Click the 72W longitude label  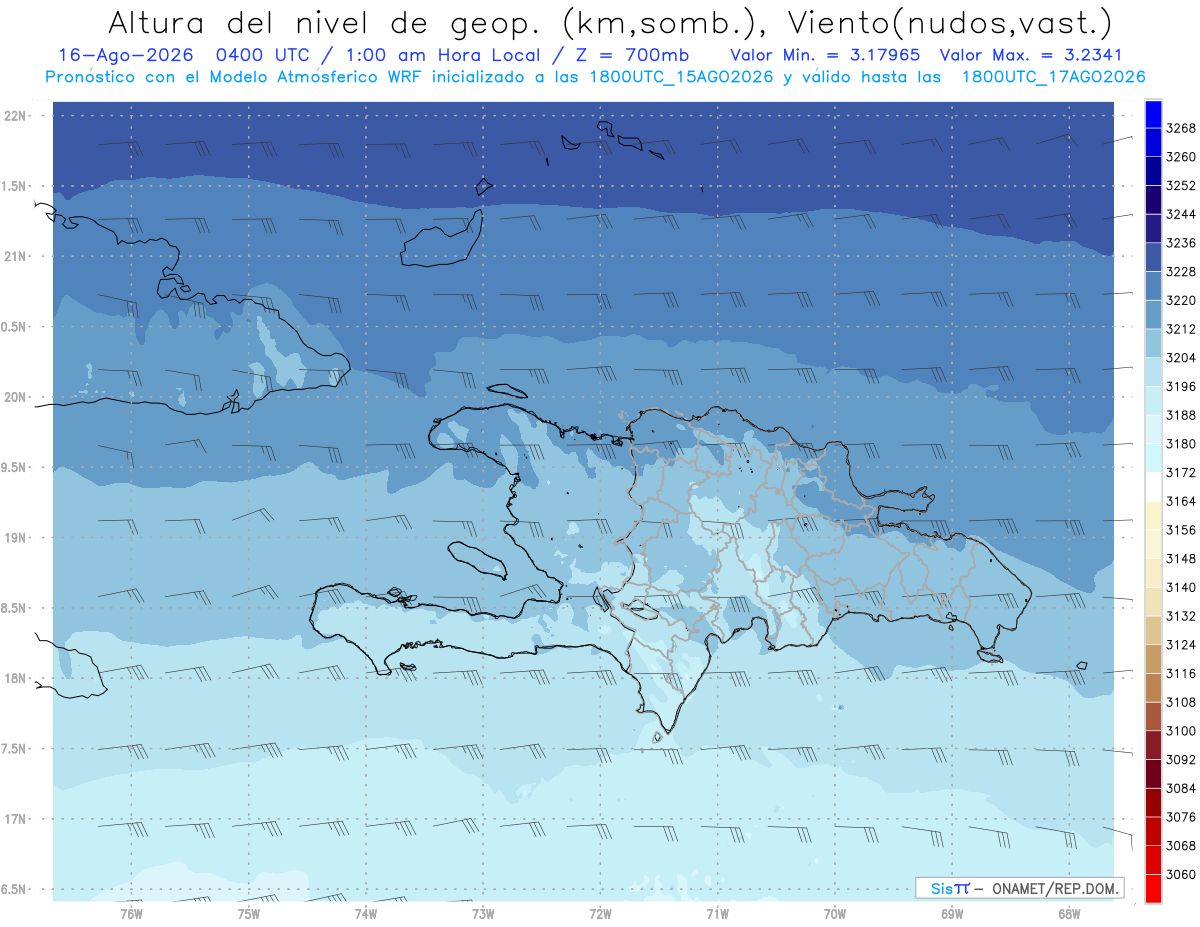[x=600, y=913]
